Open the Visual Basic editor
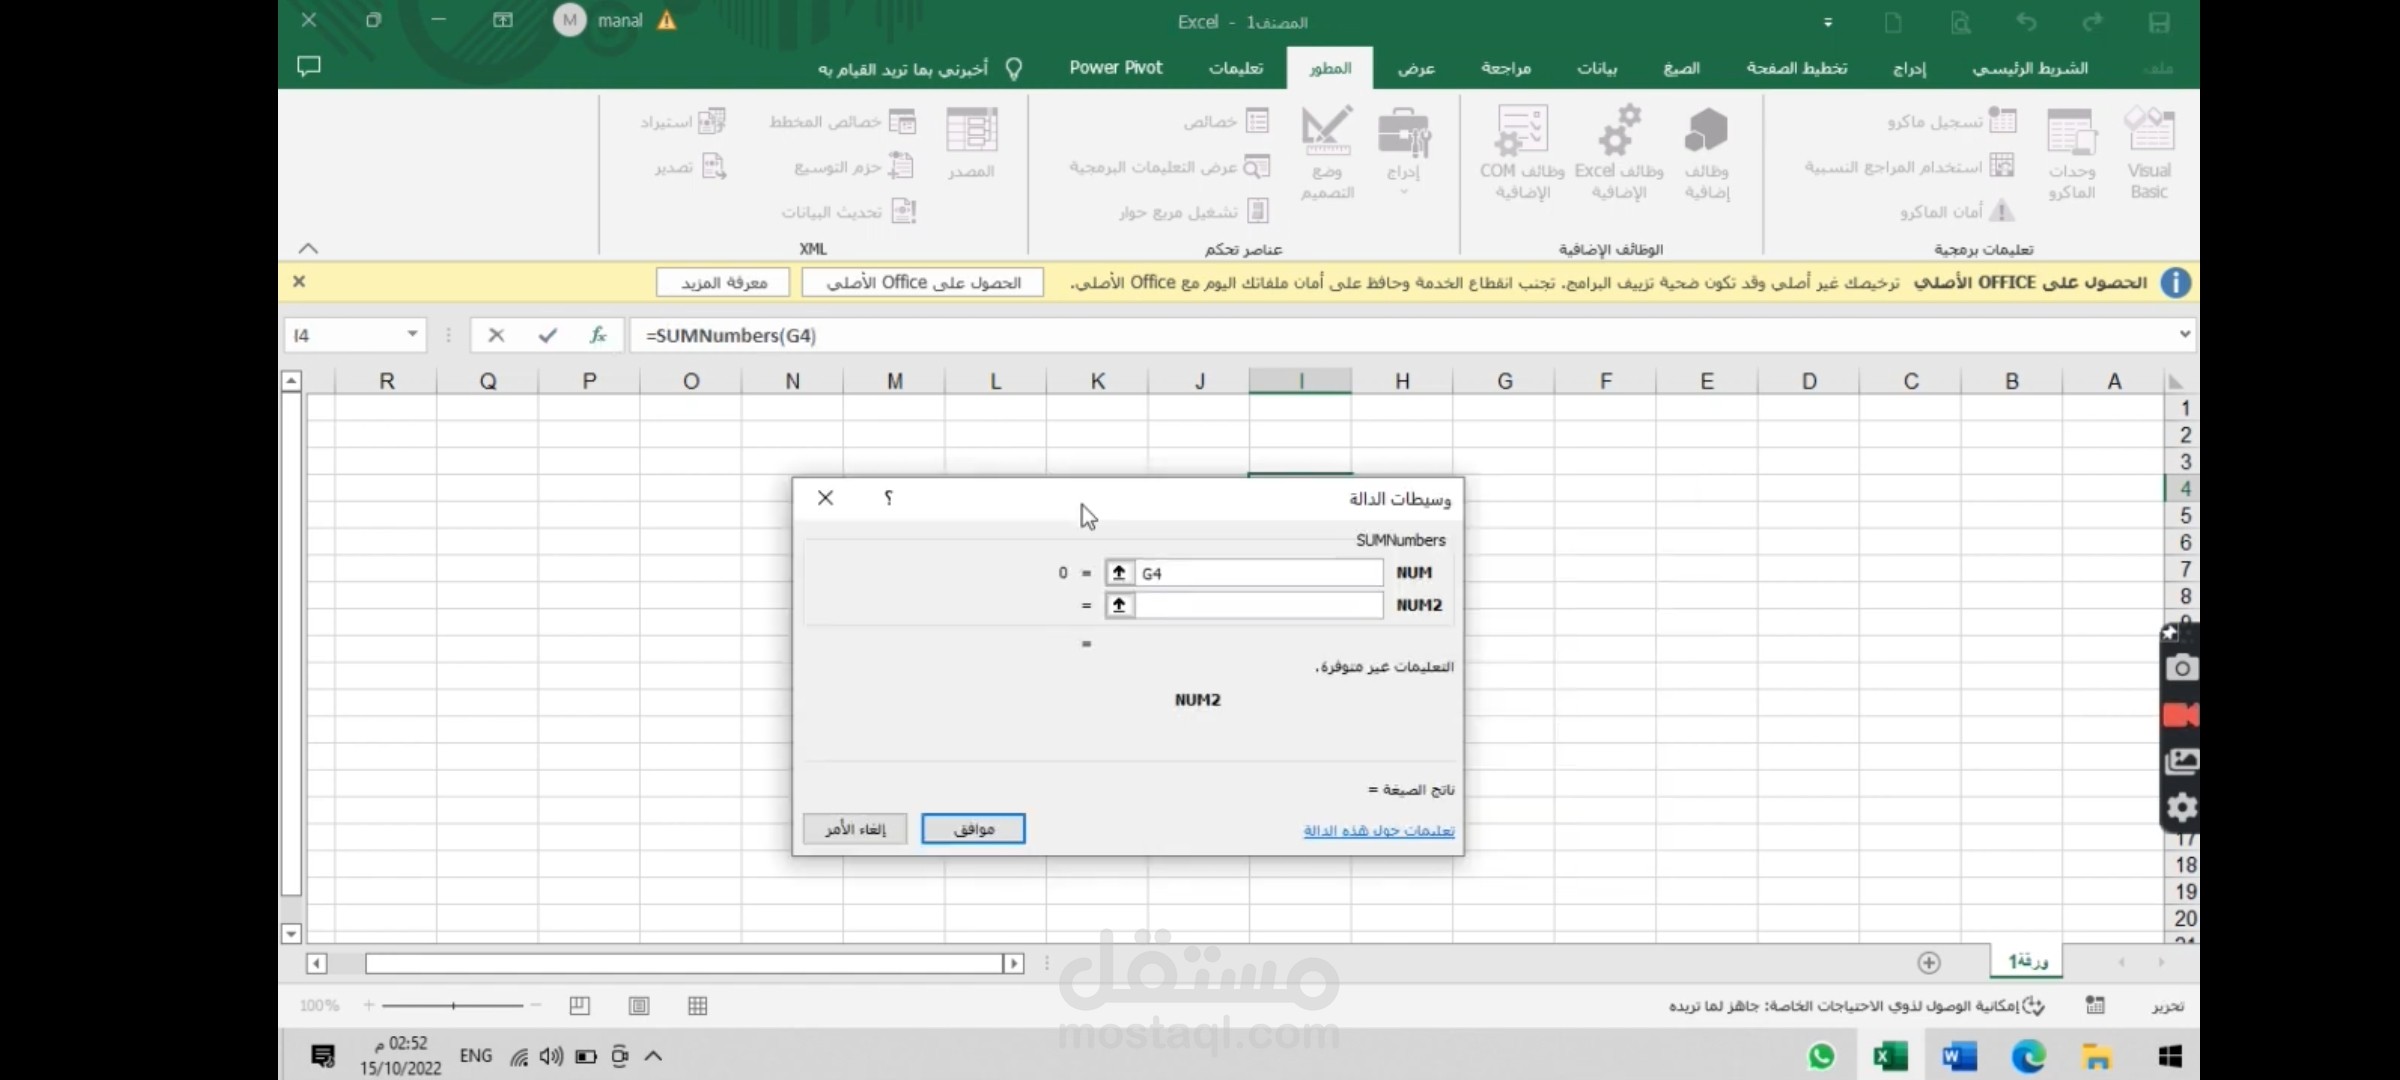The height and width of the screenshot is (1080, 2400). [x=2148, y=154]
